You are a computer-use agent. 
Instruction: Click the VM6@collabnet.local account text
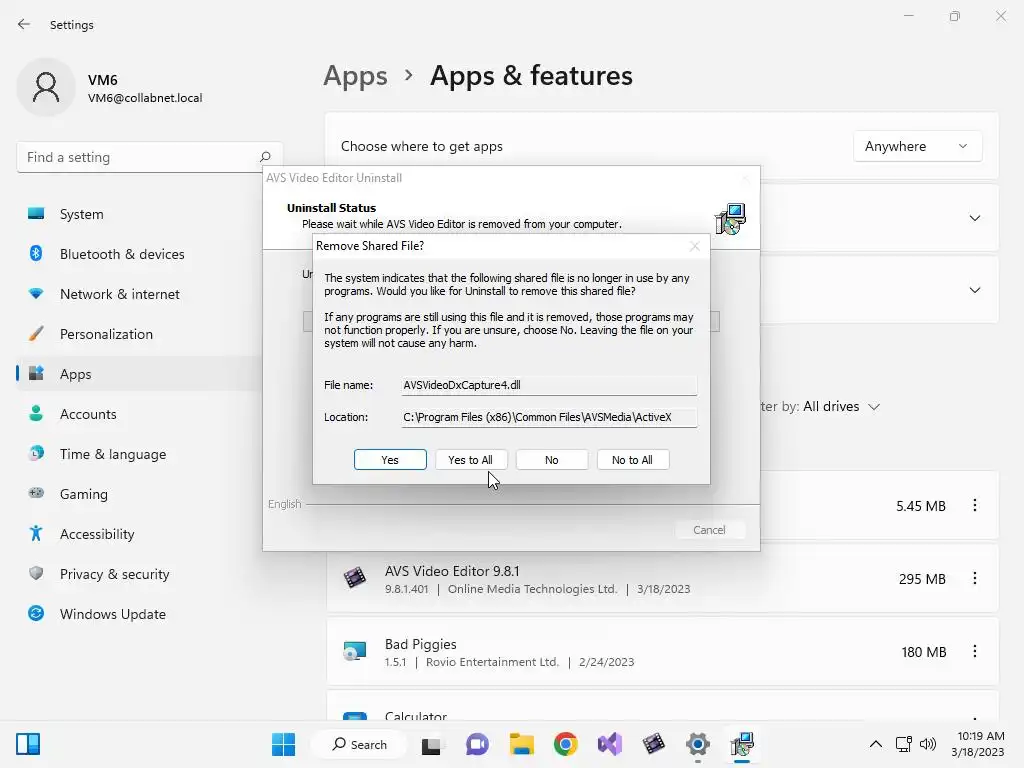pyautogui.click(x=145, y=98)
